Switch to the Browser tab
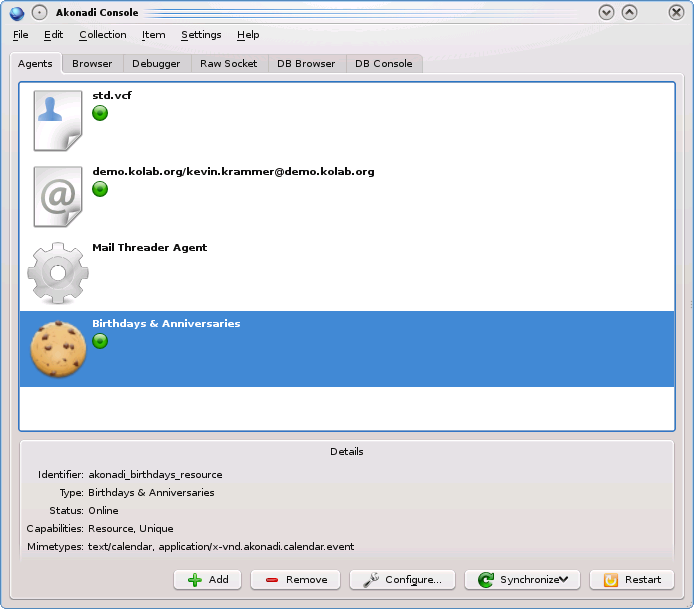This screenshot has width=694, height=609. click(x=92, y=64)
